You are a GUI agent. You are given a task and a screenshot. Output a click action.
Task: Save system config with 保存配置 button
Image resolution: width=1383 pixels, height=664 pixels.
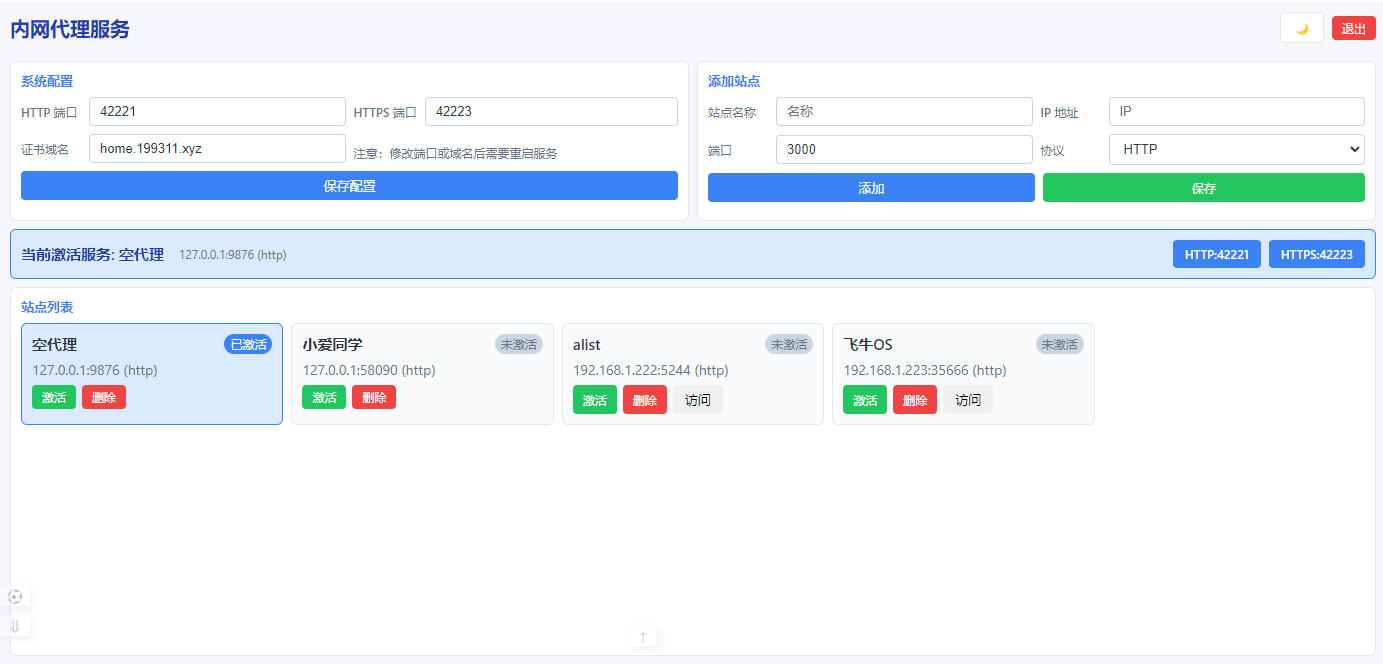pos(349,186)
